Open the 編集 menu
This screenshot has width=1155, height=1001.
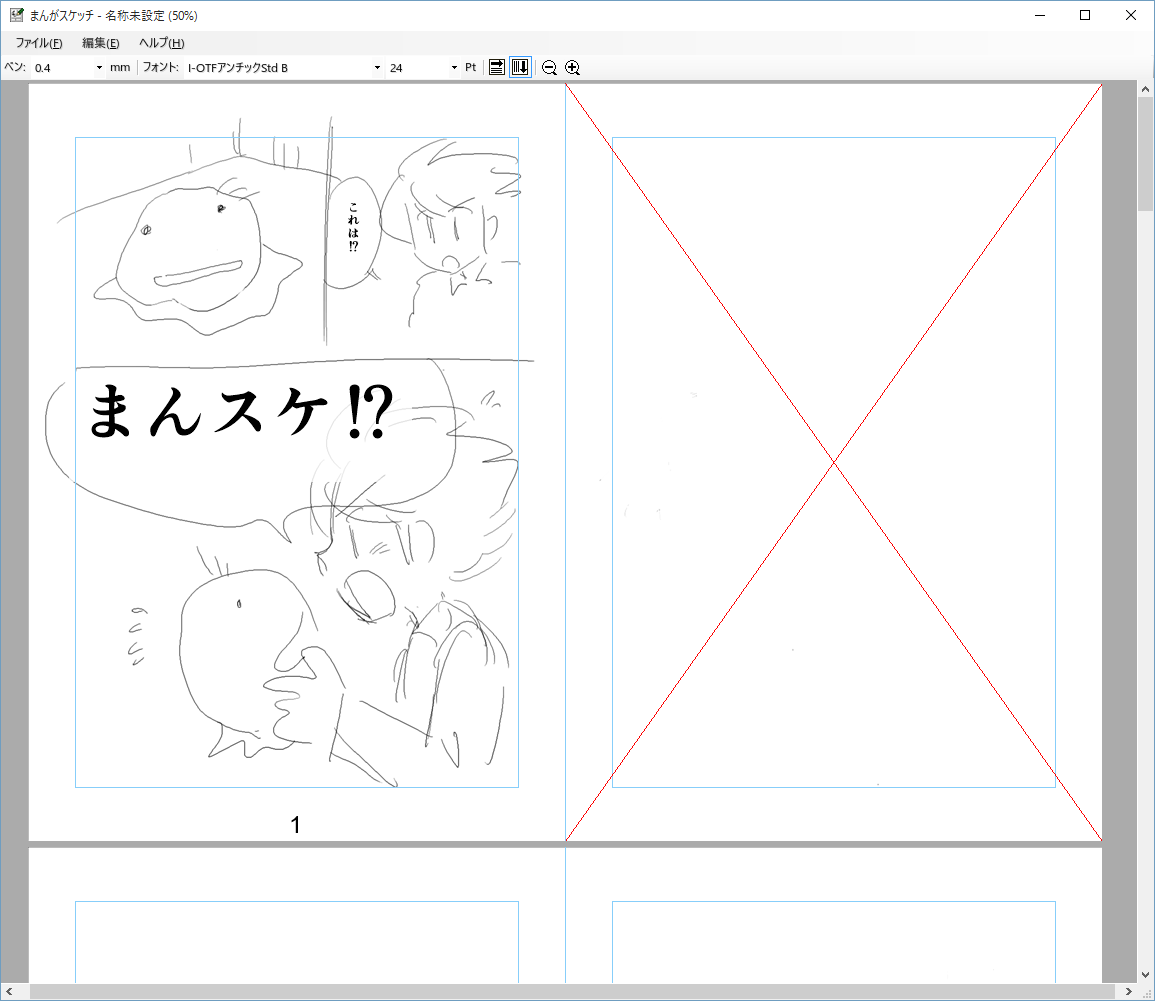pyautogui.click(x=98, y=43)
